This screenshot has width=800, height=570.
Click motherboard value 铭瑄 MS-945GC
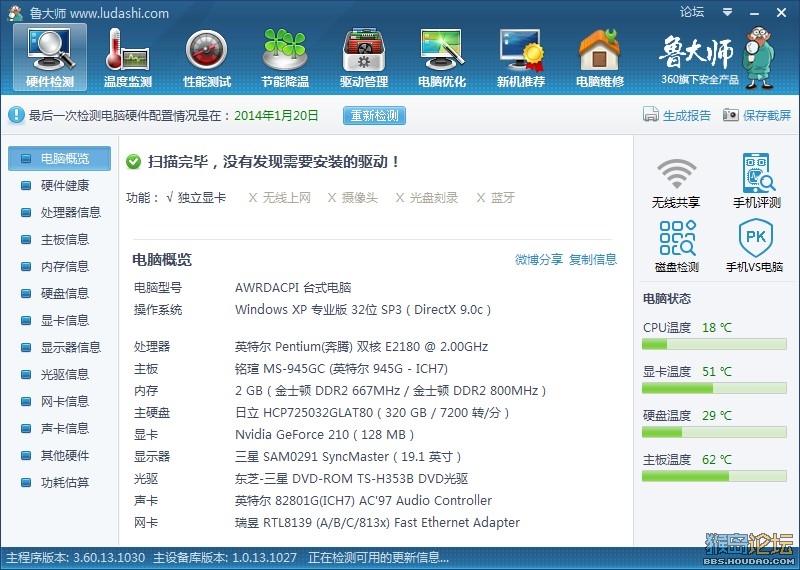pos(341,368)
